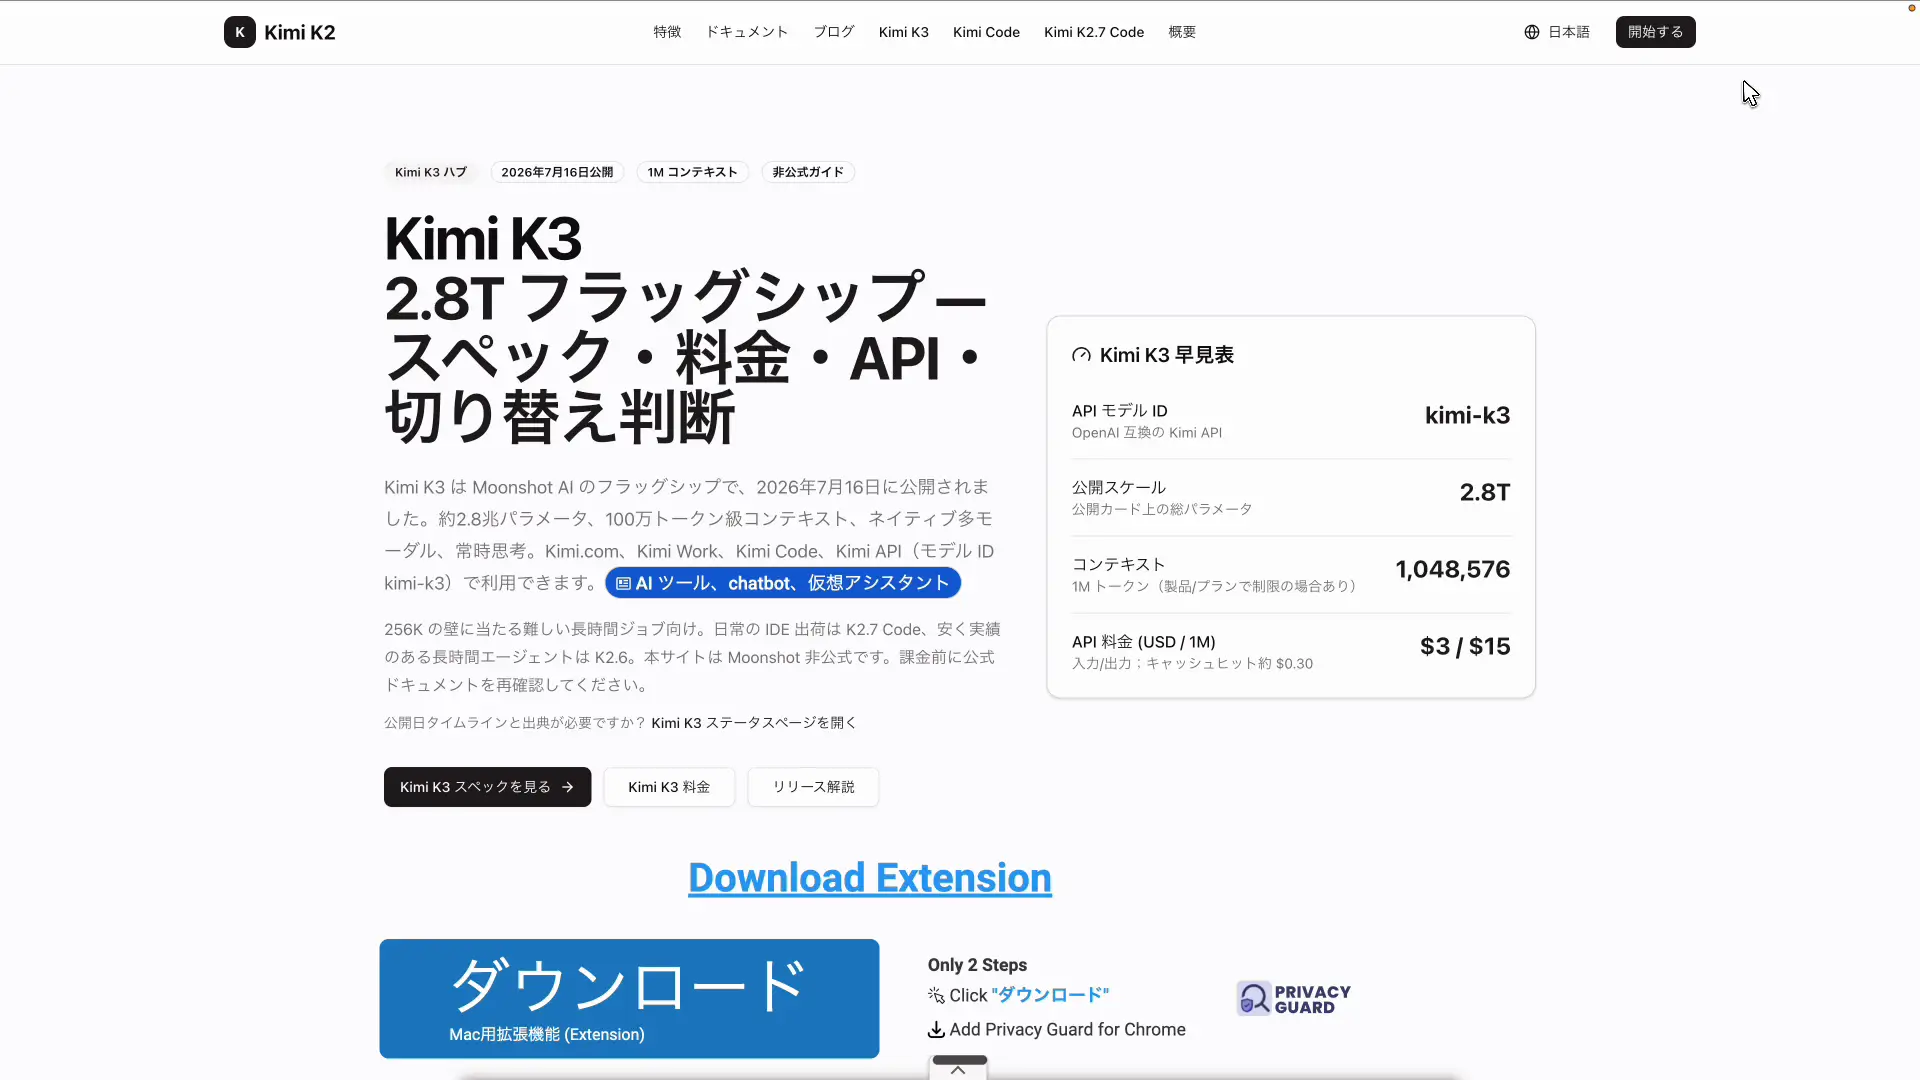Select the Kimi K3 nav item

pyautogui.click(x=903, y=32)
